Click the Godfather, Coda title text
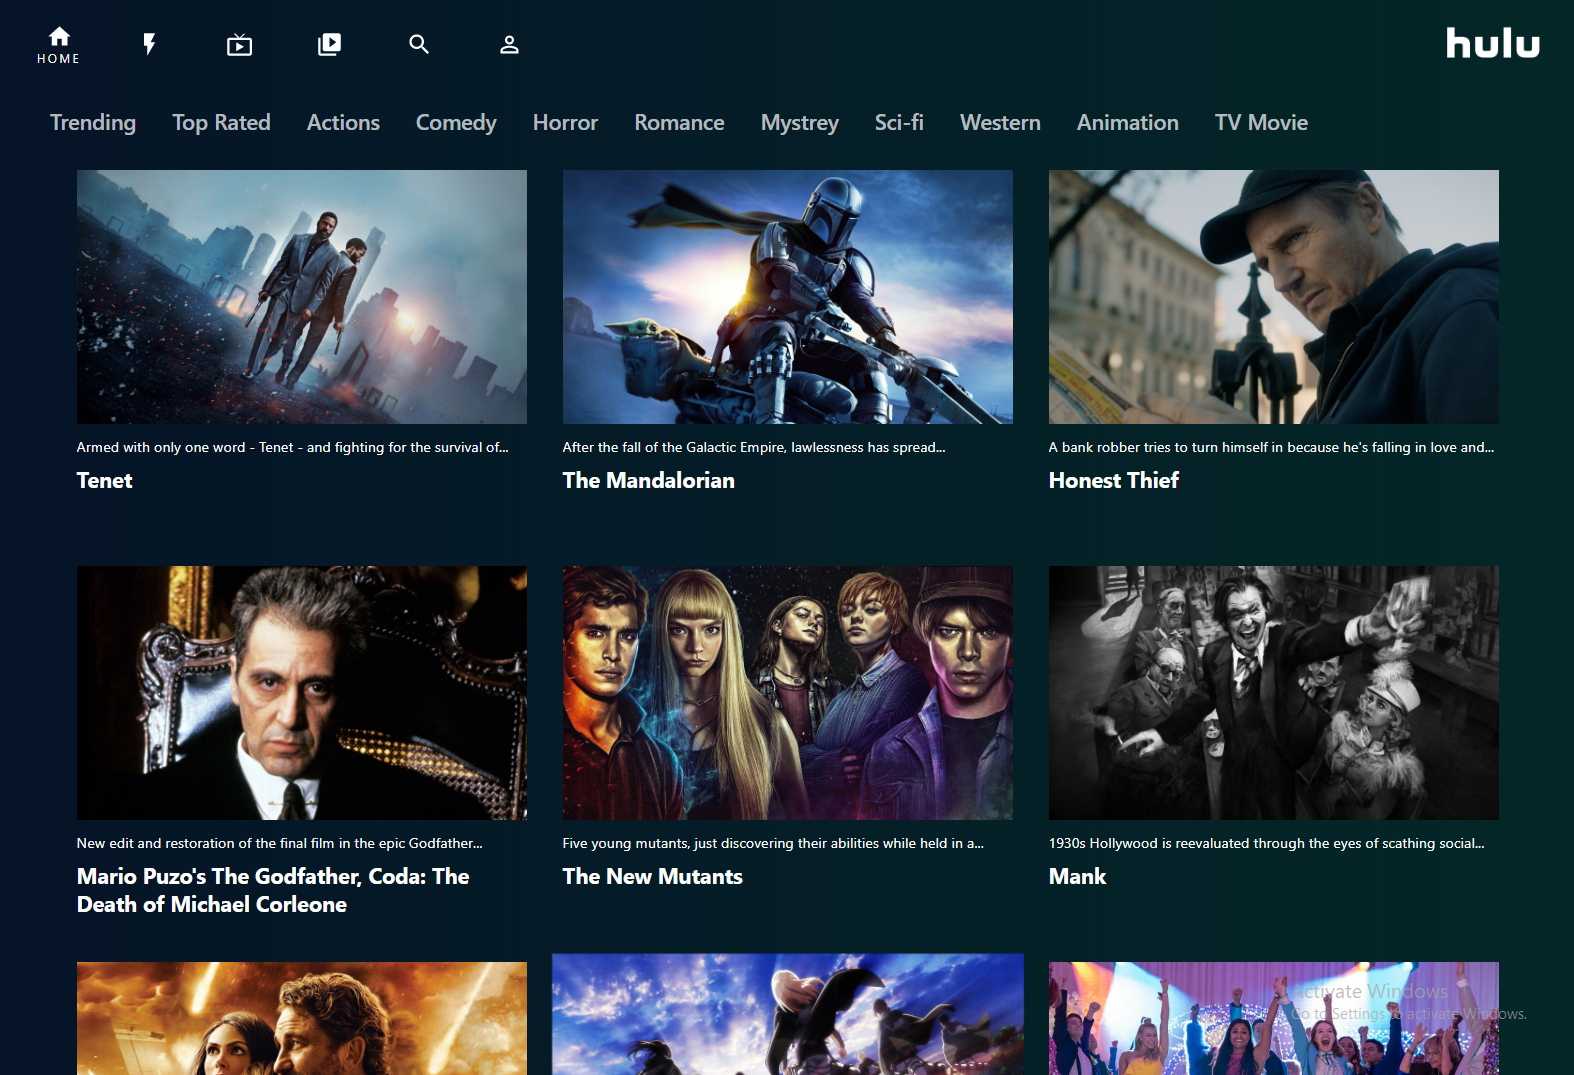 (273, 890)
